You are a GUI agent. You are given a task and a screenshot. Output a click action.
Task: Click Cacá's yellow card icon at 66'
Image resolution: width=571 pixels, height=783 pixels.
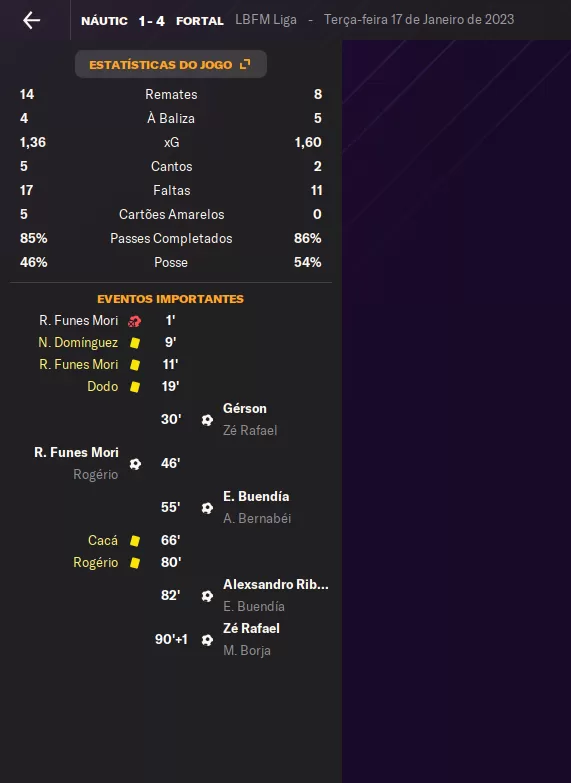(135, 541)
